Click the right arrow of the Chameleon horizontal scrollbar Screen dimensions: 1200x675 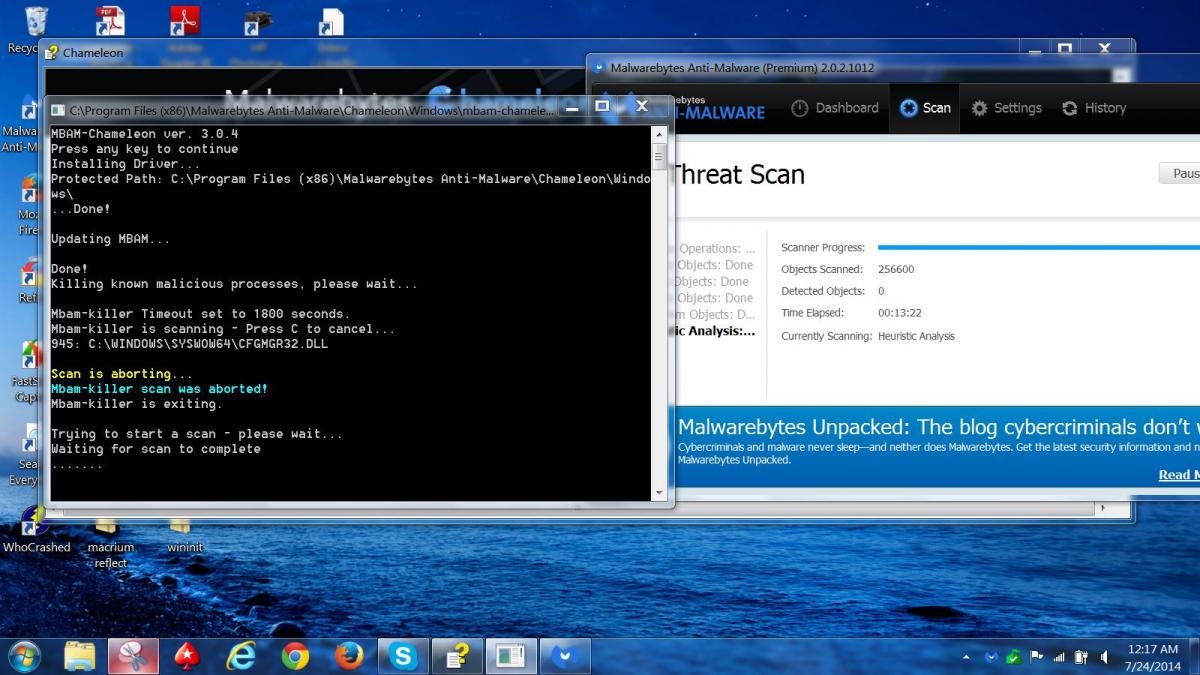(x=1104, y=509)
